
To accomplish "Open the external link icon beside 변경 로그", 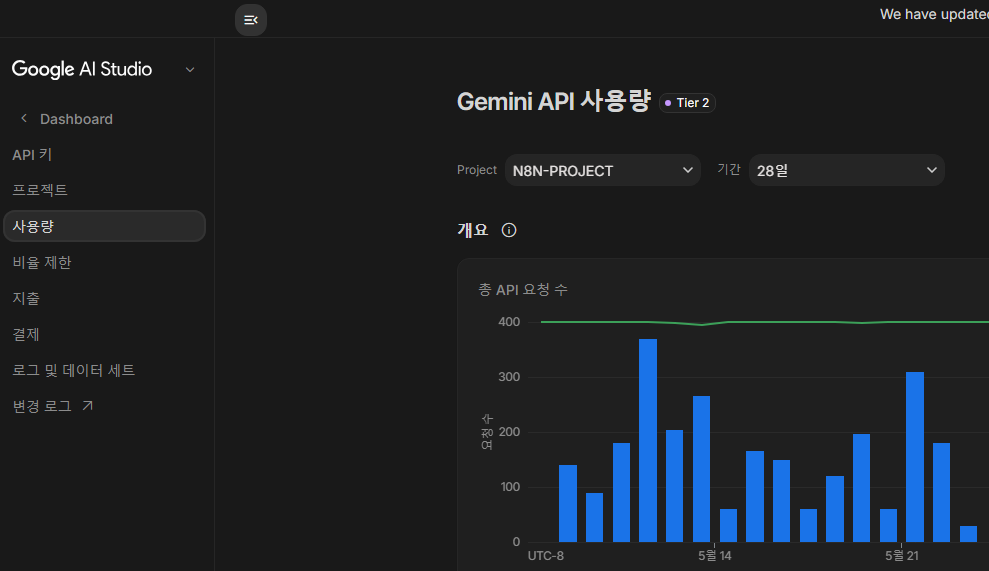I will (x=88, y=406).
